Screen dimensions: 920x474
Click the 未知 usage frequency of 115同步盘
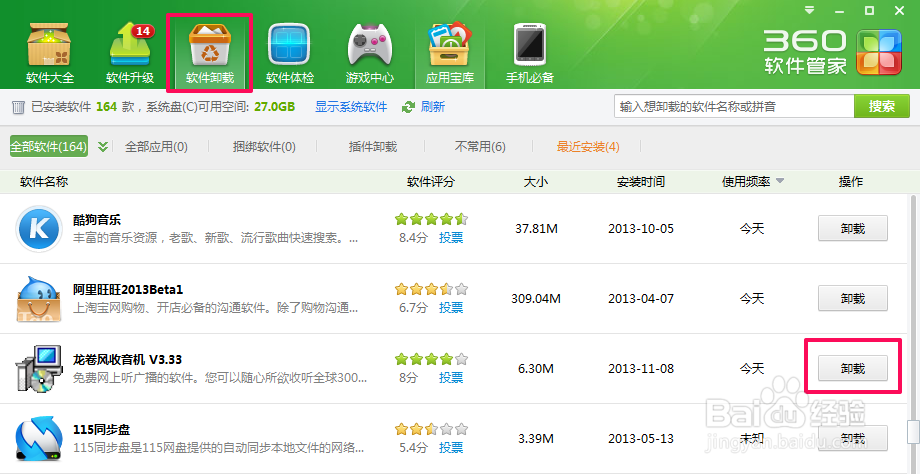pyautogui.click(x=752, y=438)
